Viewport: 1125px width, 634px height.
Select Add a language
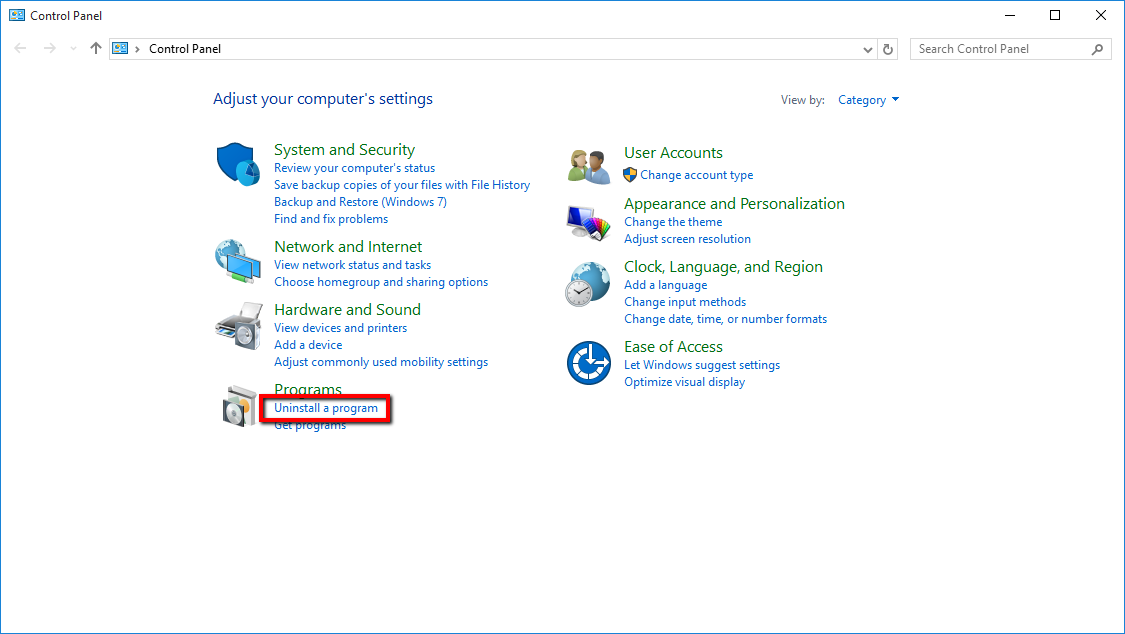tap(666, 285)
